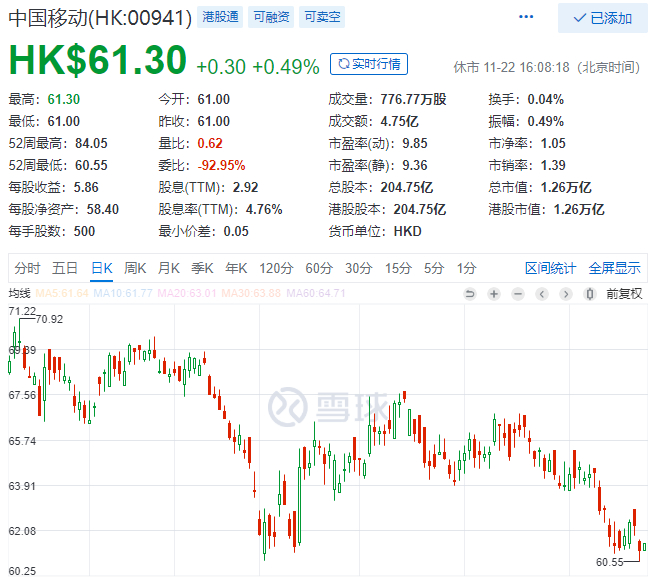This screenshot has height=577, width=652.
Task: Click the 60.55 low marker on chart
Action: (x=610, y=562)
